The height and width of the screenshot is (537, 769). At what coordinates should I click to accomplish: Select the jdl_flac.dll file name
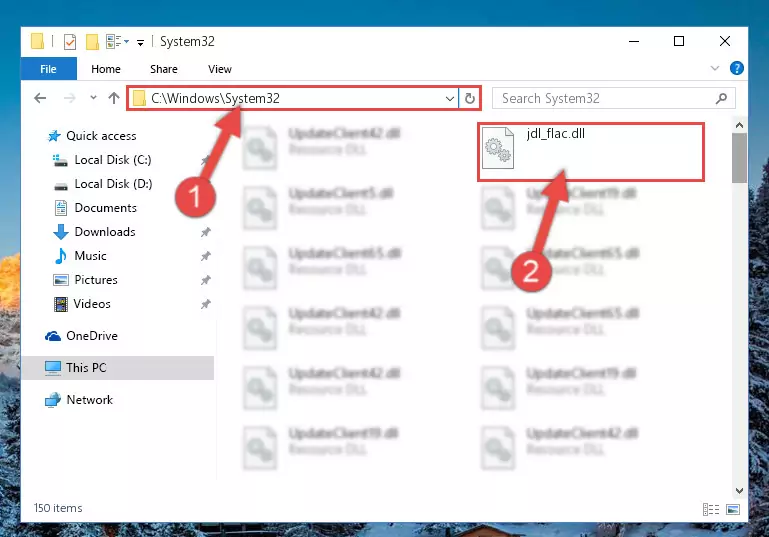click(556, 133)
